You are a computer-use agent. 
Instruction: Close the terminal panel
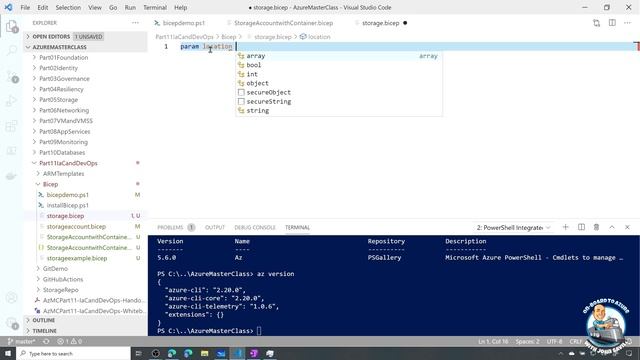[627, 227]
